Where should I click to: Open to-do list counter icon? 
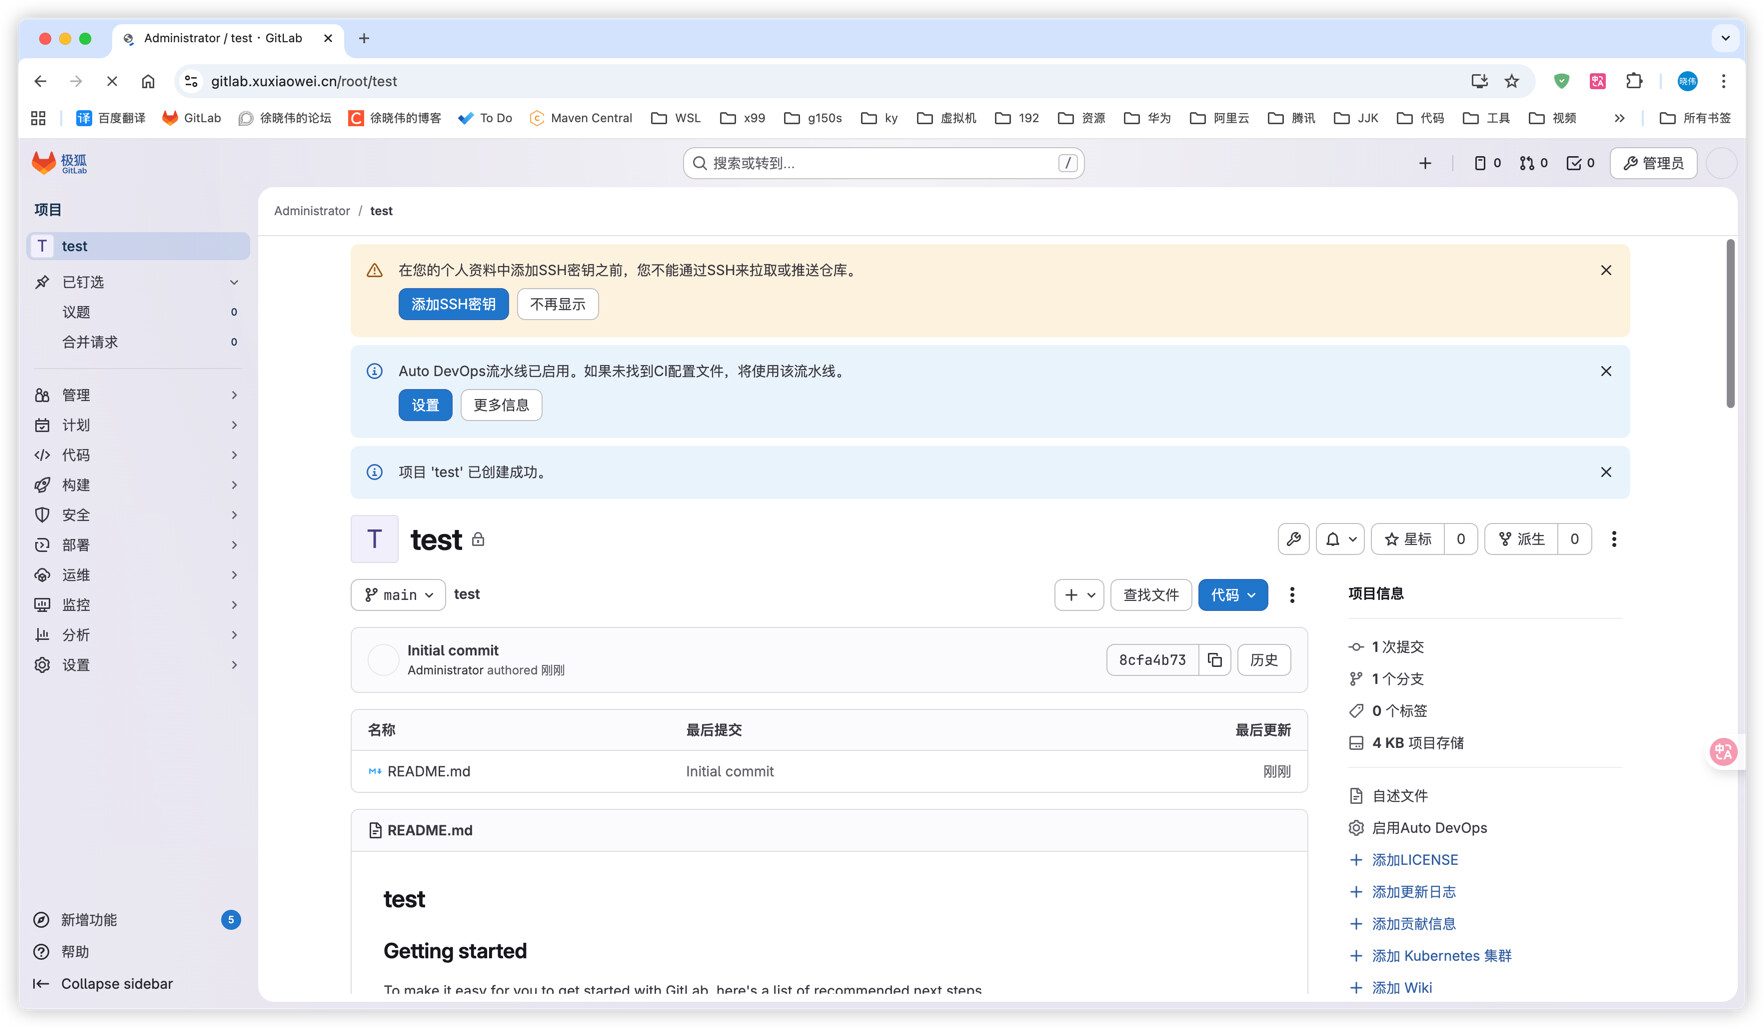pos(1580,163)
